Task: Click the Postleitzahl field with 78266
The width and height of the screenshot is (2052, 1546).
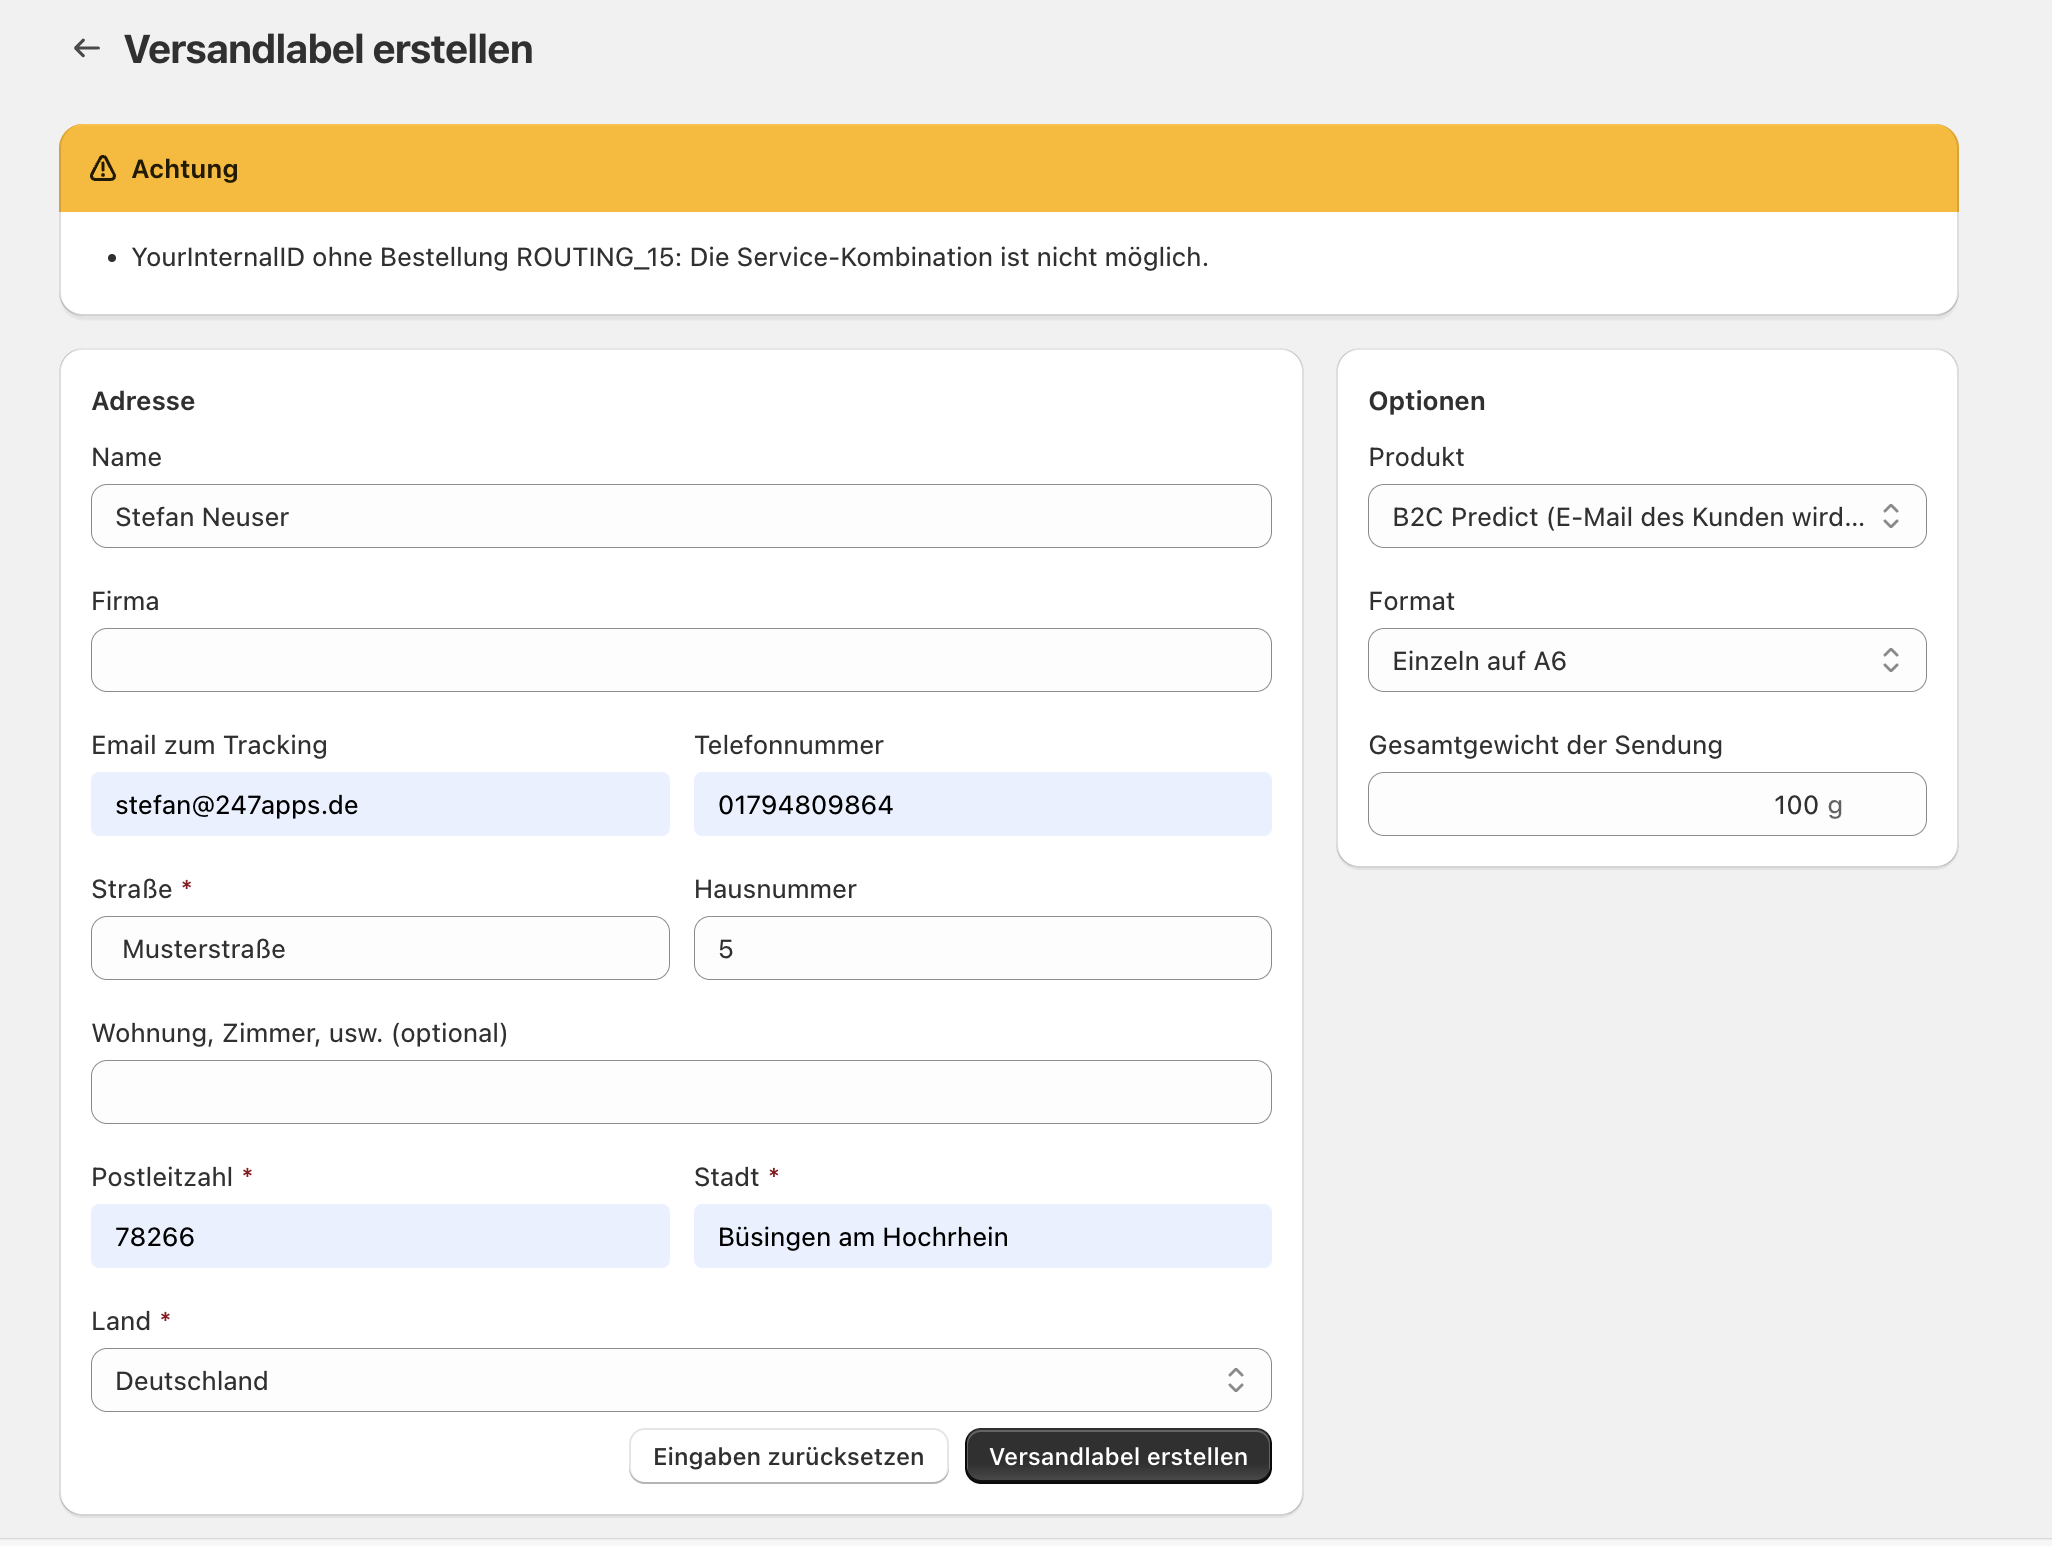Action: 380,1237
